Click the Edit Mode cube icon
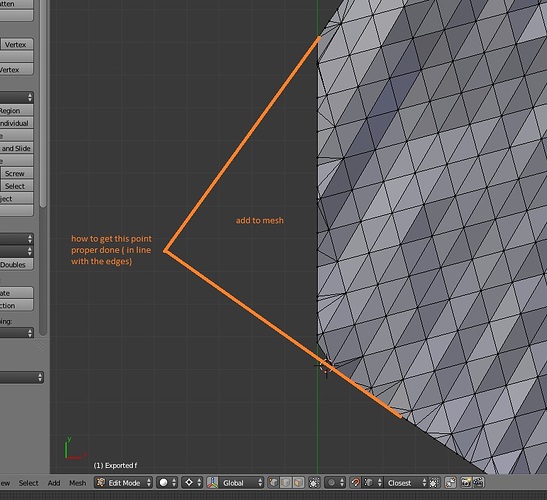 click(101, 483)
